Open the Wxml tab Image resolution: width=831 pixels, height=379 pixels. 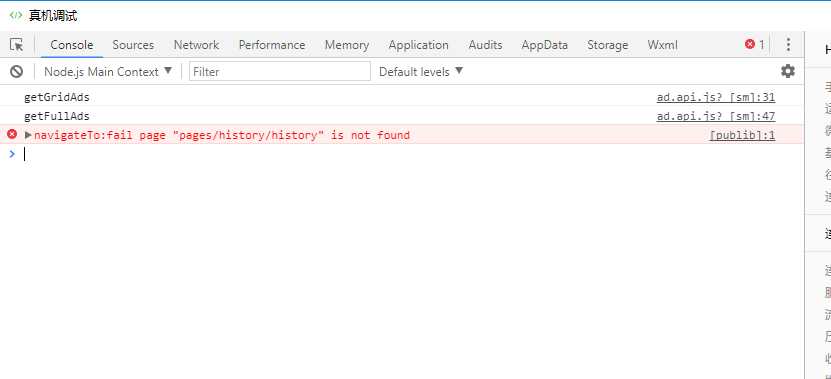click(662, 45)
